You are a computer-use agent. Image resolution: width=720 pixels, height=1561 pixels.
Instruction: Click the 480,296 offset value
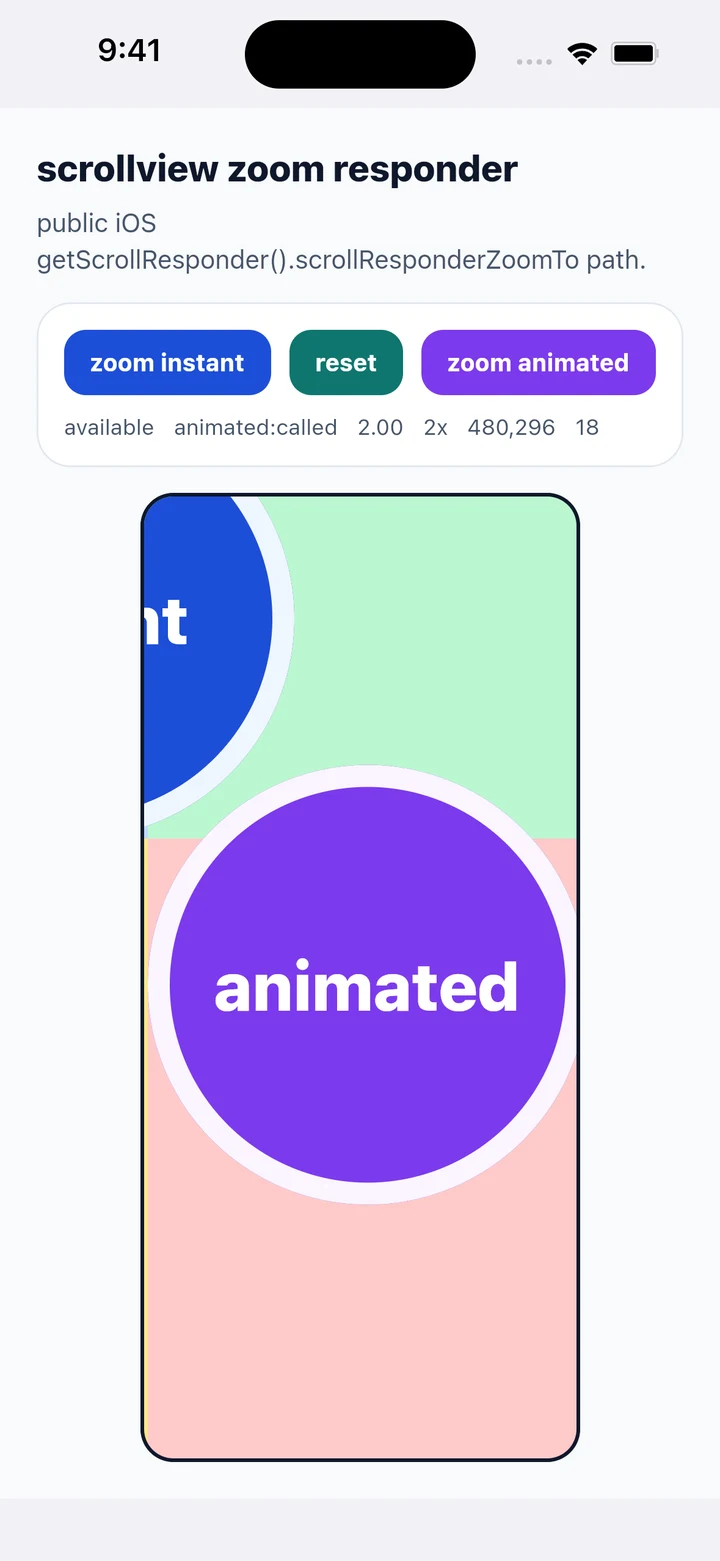coord(511,428)
